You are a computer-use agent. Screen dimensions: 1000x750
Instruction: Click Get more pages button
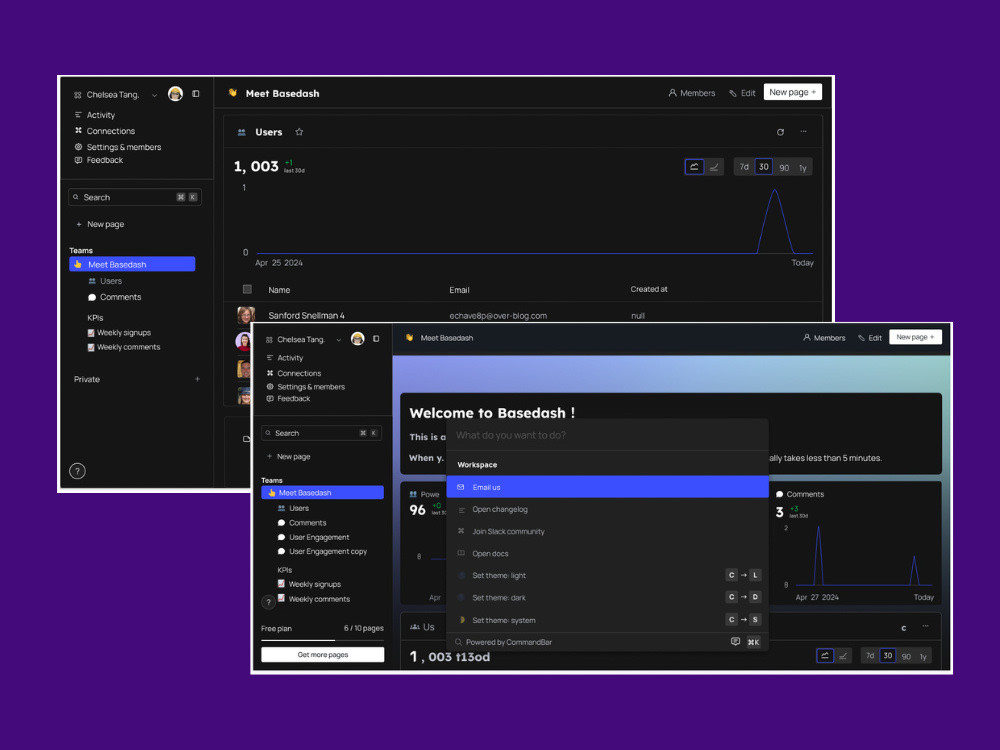323,655
